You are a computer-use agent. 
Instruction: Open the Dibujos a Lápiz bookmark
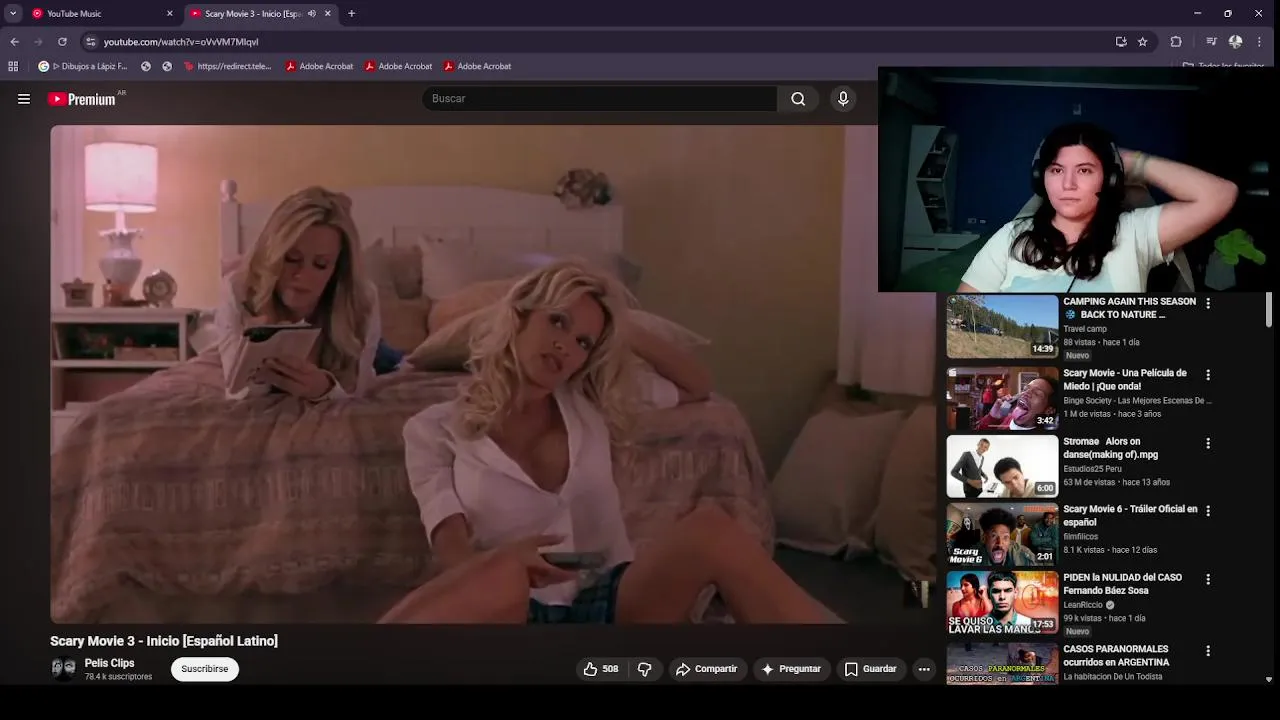[83, 66]
